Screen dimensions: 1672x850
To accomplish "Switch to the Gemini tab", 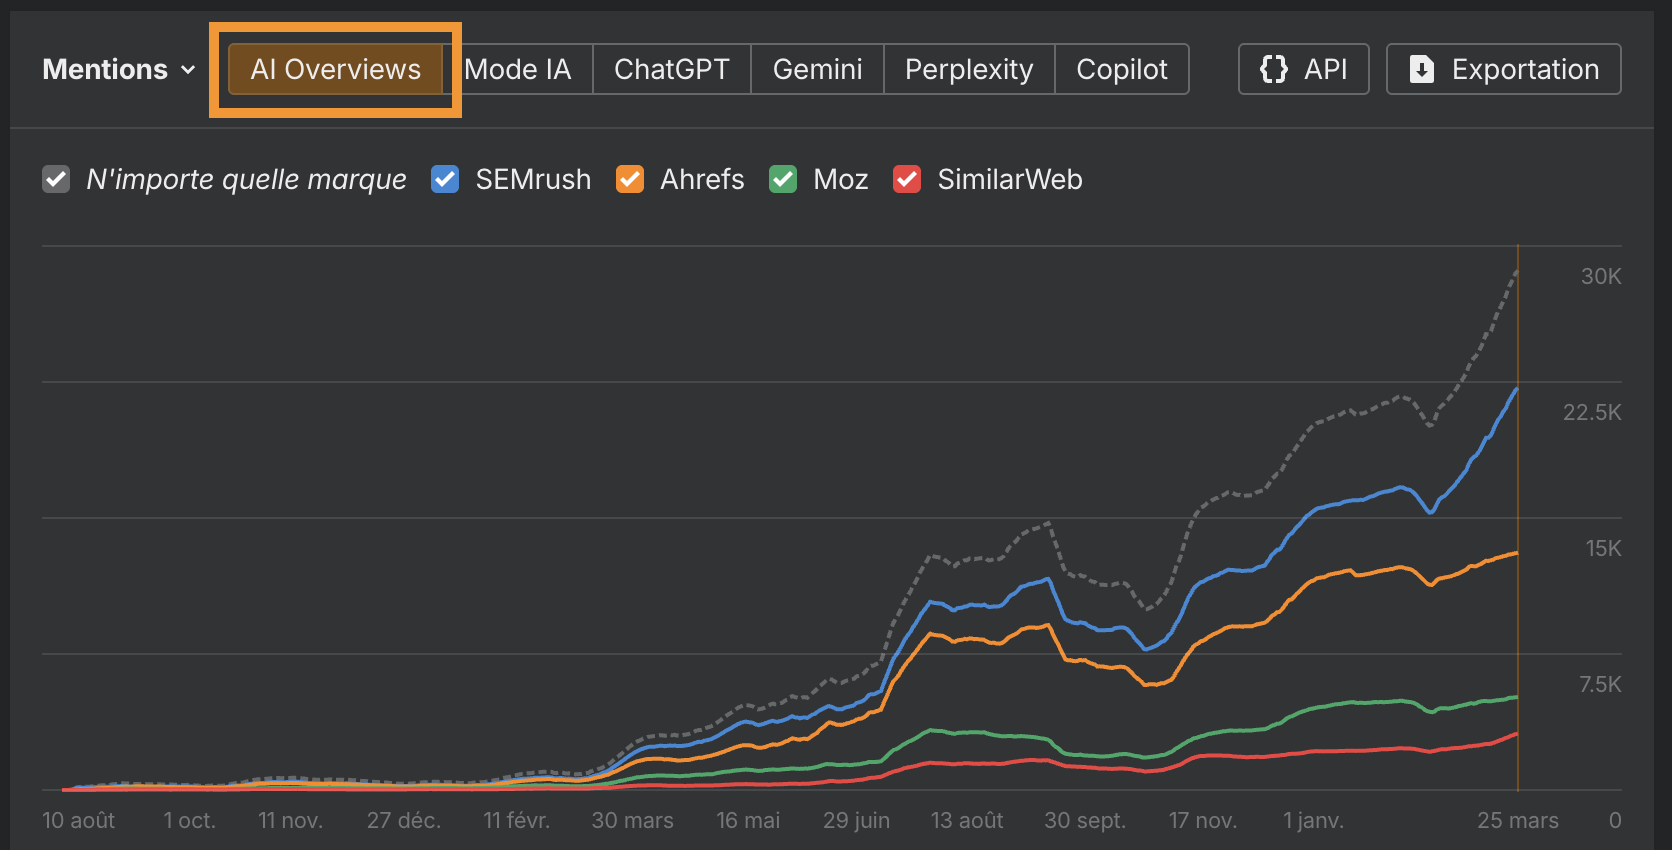I will (x=817, y=69).
